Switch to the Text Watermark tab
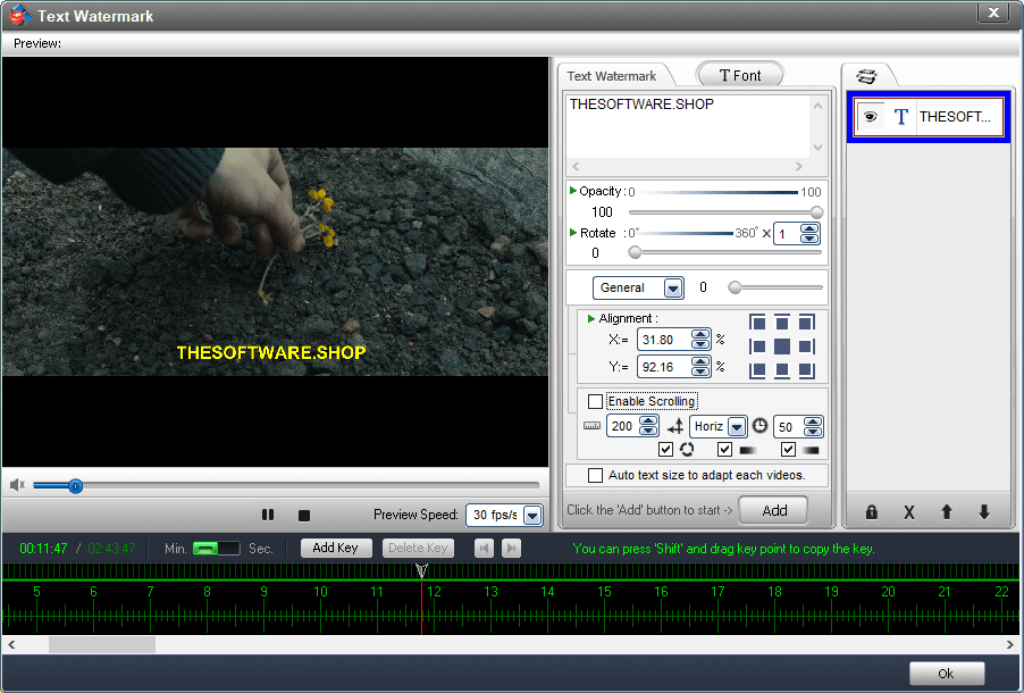 tap(611, 76)
